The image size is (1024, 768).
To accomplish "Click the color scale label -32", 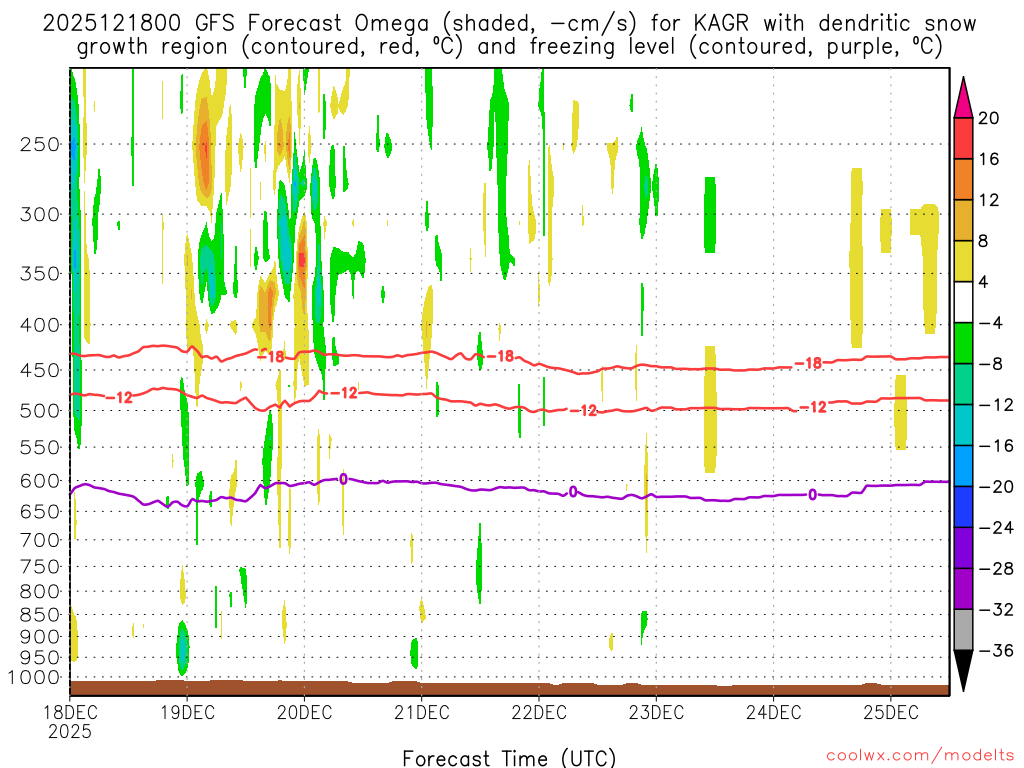I will tap(996, 610).
